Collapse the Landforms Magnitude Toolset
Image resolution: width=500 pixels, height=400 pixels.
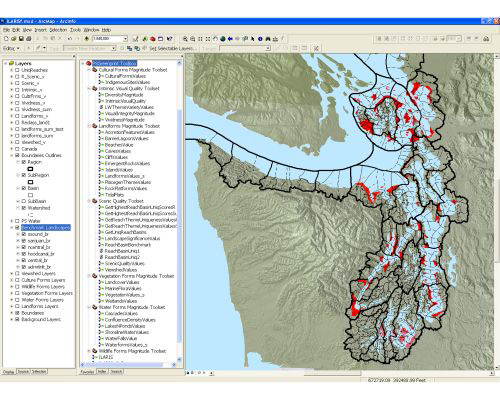89,126
